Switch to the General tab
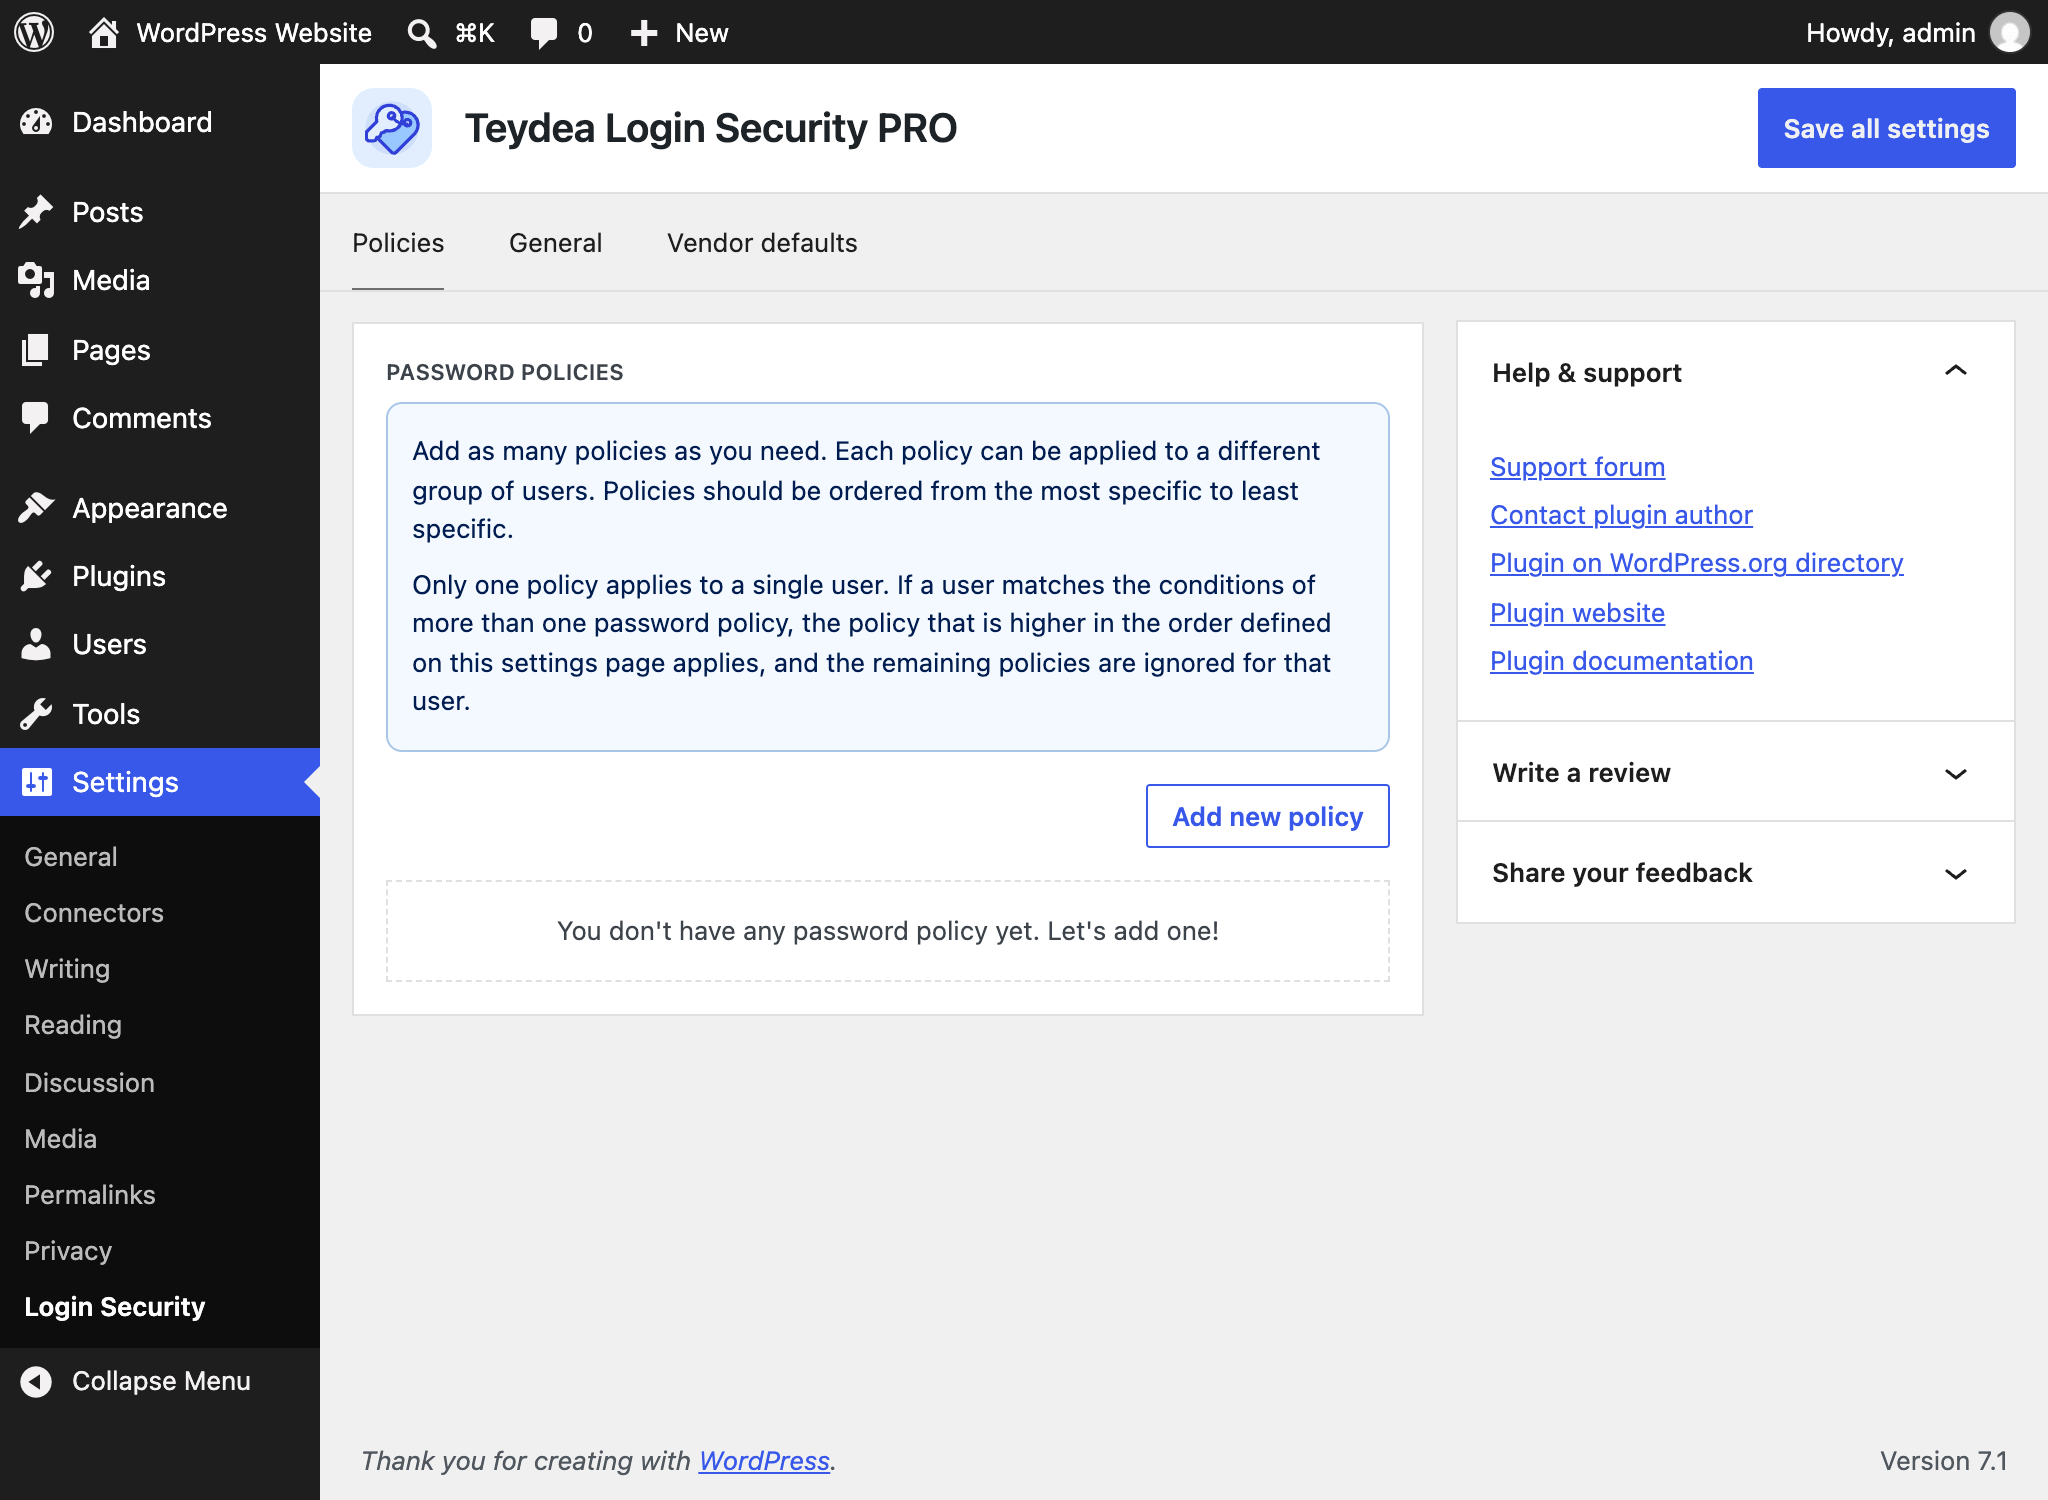This screenshot has width=2048, height=1500. [555, 243]
